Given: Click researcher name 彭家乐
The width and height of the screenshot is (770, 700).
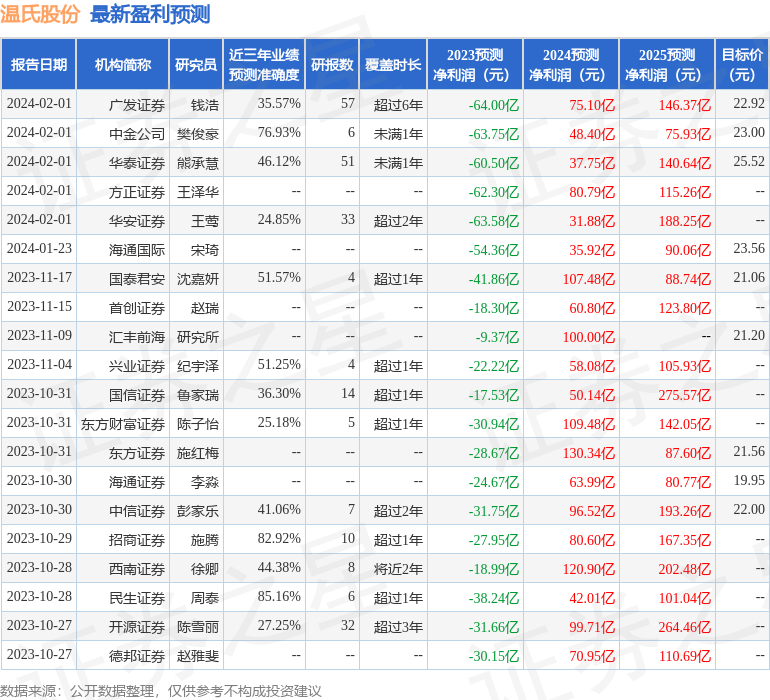Looking at the screenshot, I should pos(198,510).
